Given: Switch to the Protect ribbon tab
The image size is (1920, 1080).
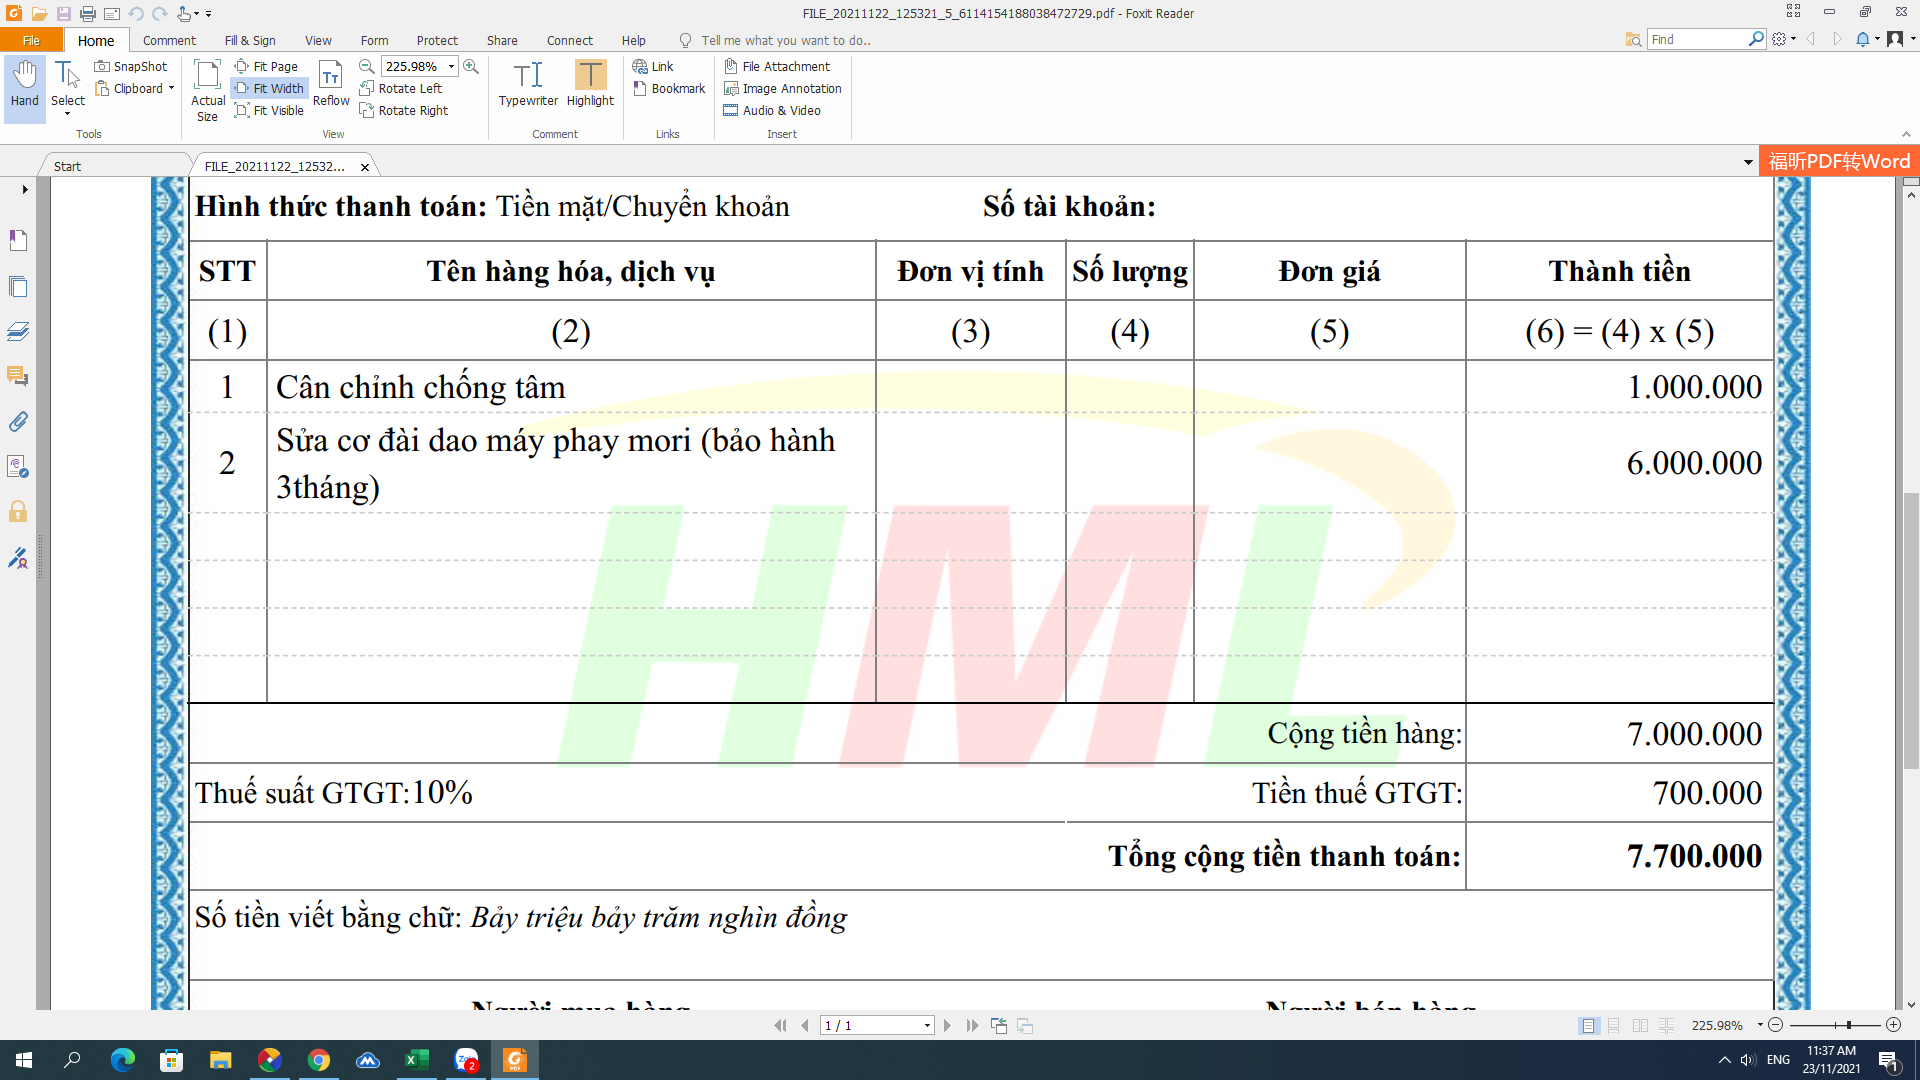Looking at the screenshot, I should [x=437, y=40].
